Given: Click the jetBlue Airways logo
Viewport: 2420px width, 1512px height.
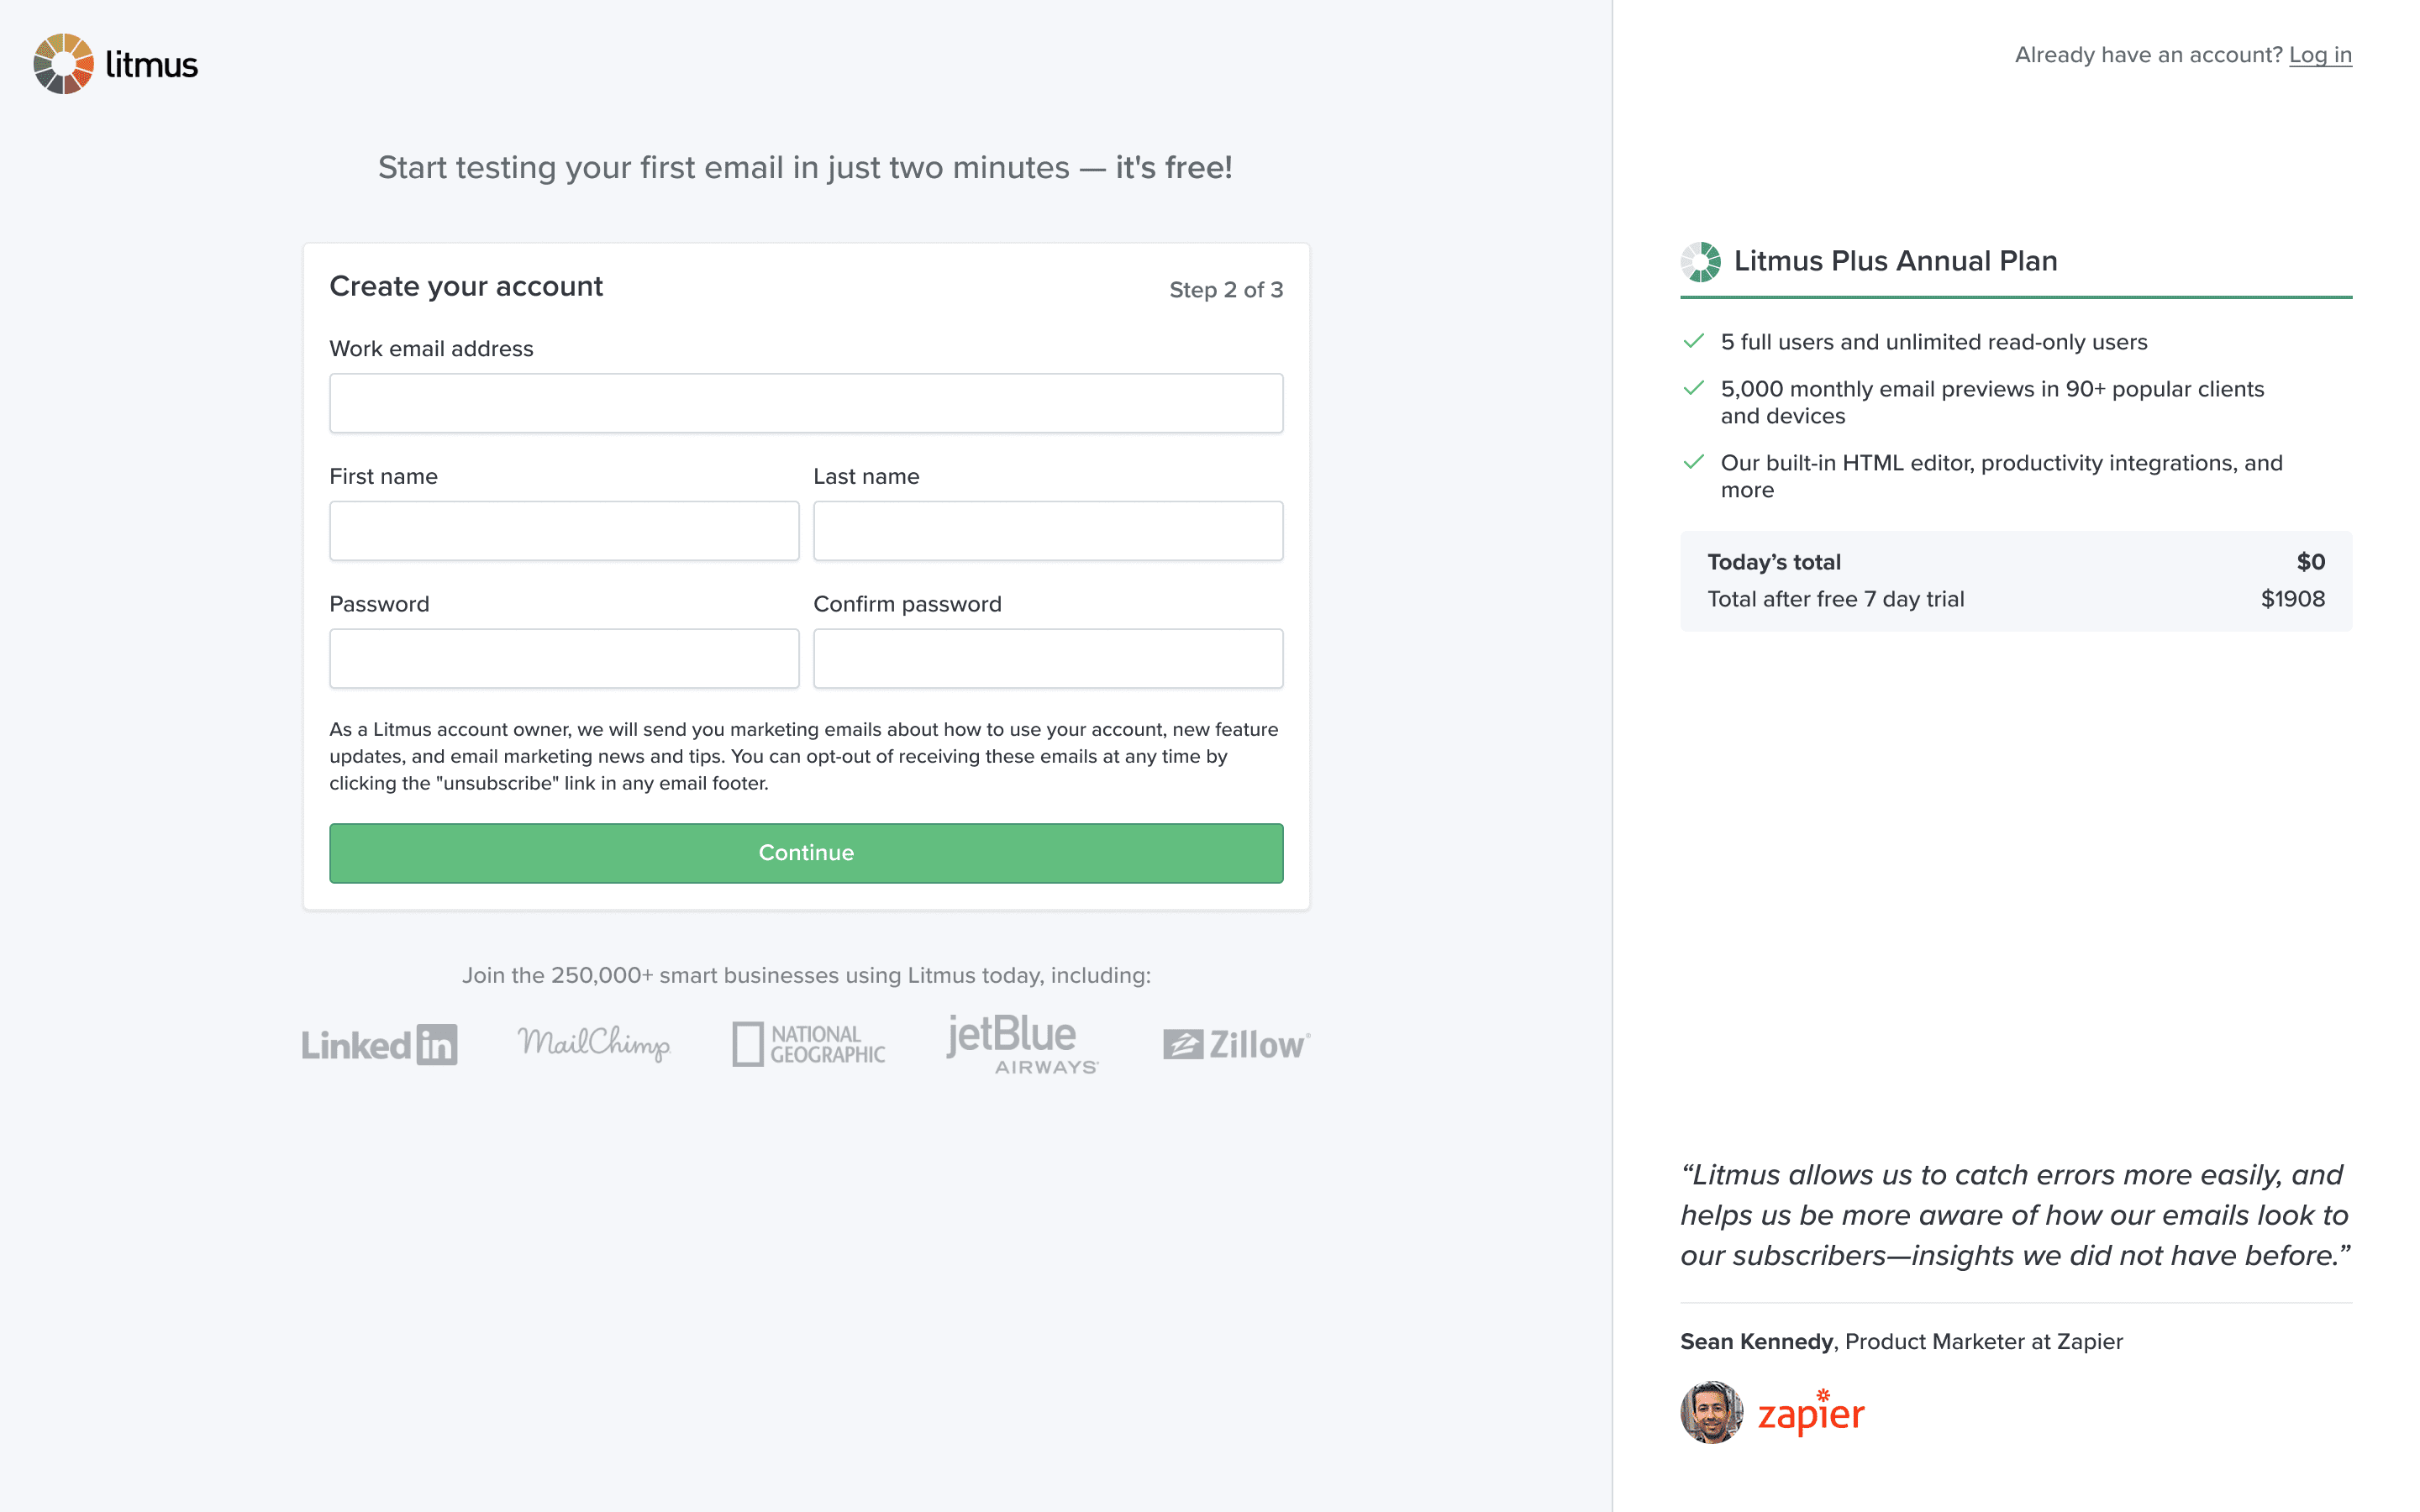Looking at the screenshot, I should (x=1022, y=1044).
